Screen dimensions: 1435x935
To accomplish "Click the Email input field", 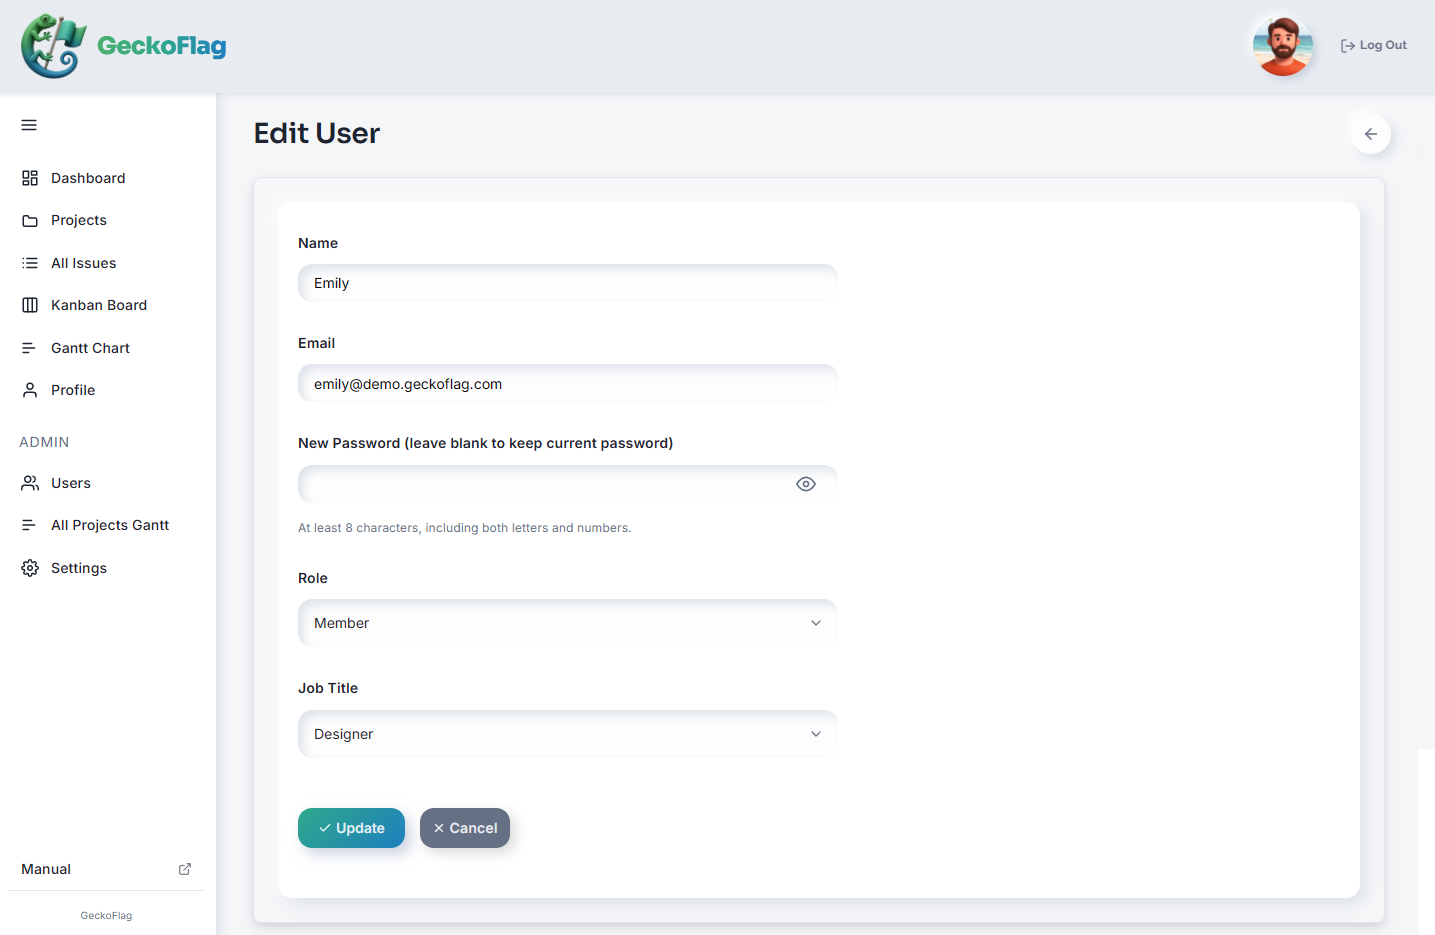I will (x=568, y=384).
